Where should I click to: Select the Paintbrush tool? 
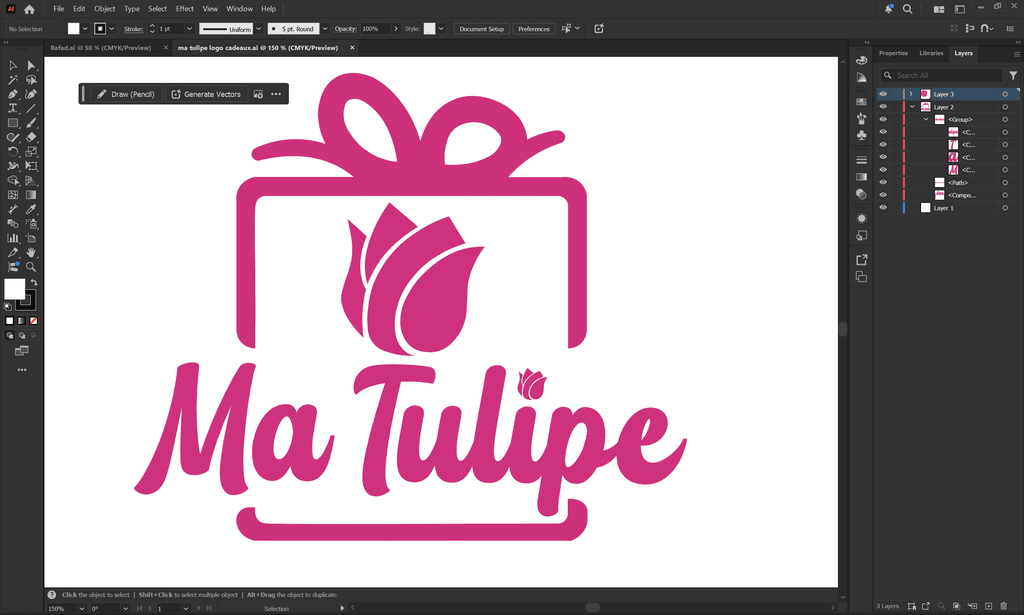(x=31, y=123)
